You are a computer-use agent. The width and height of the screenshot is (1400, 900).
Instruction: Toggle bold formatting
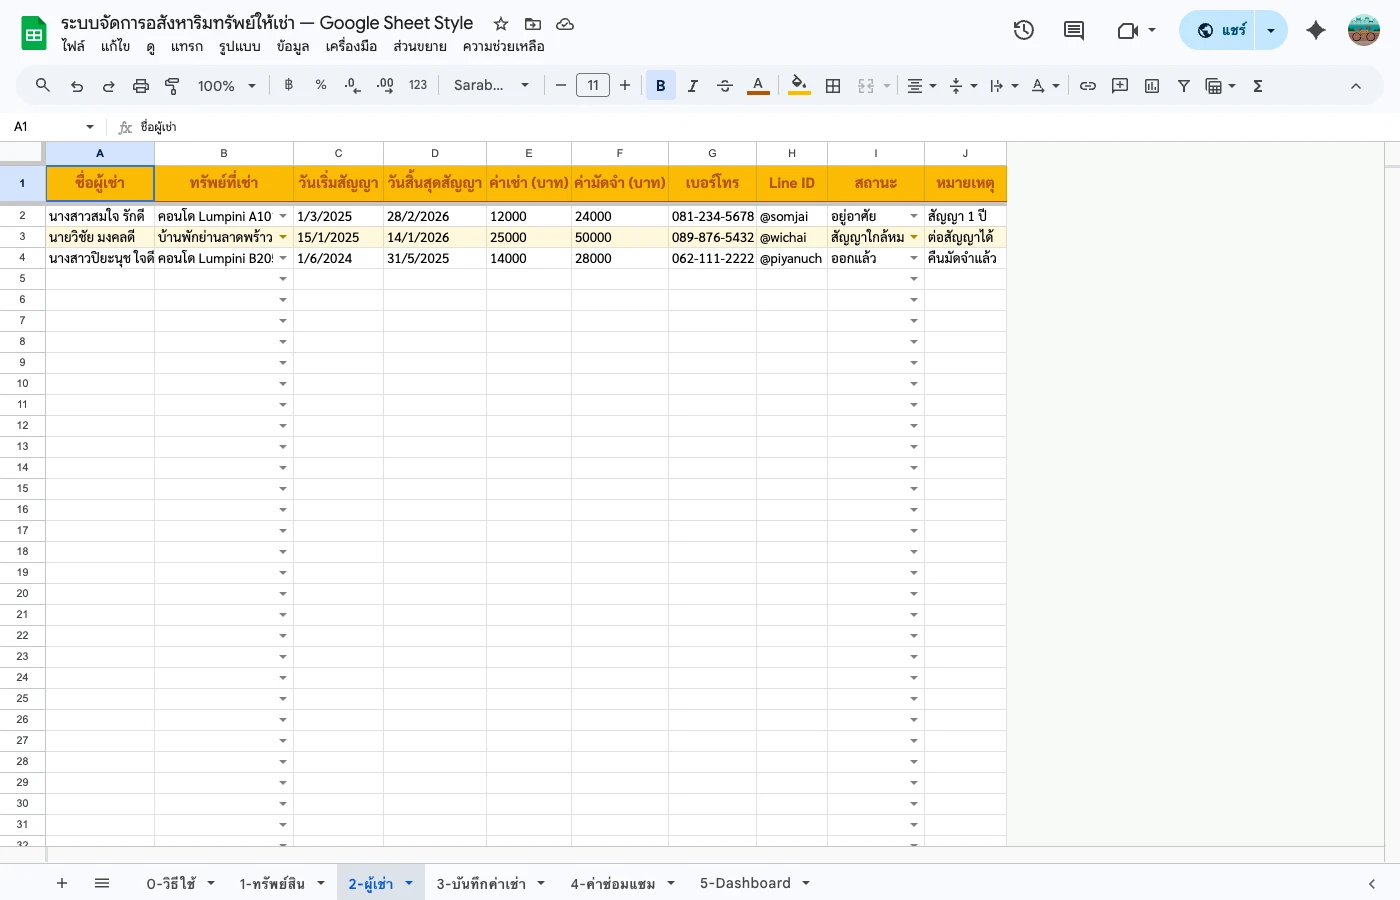click(660, 86)
